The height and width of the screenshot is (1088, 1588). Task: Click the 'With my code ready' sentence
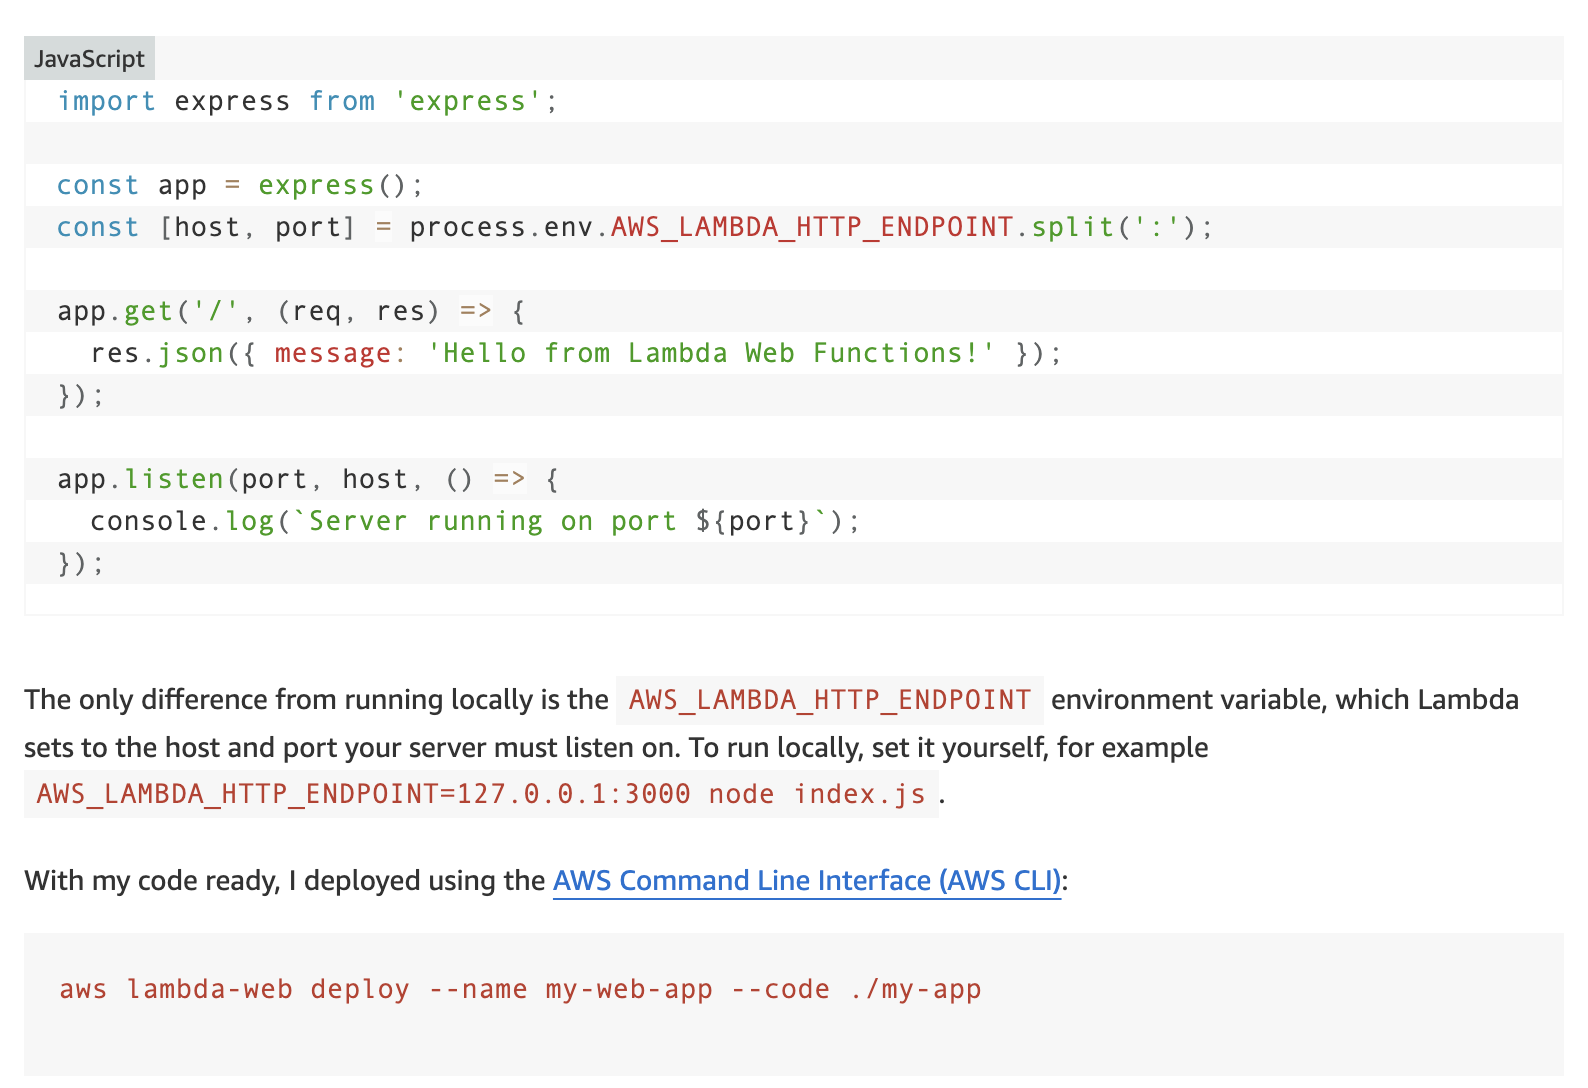546,881
